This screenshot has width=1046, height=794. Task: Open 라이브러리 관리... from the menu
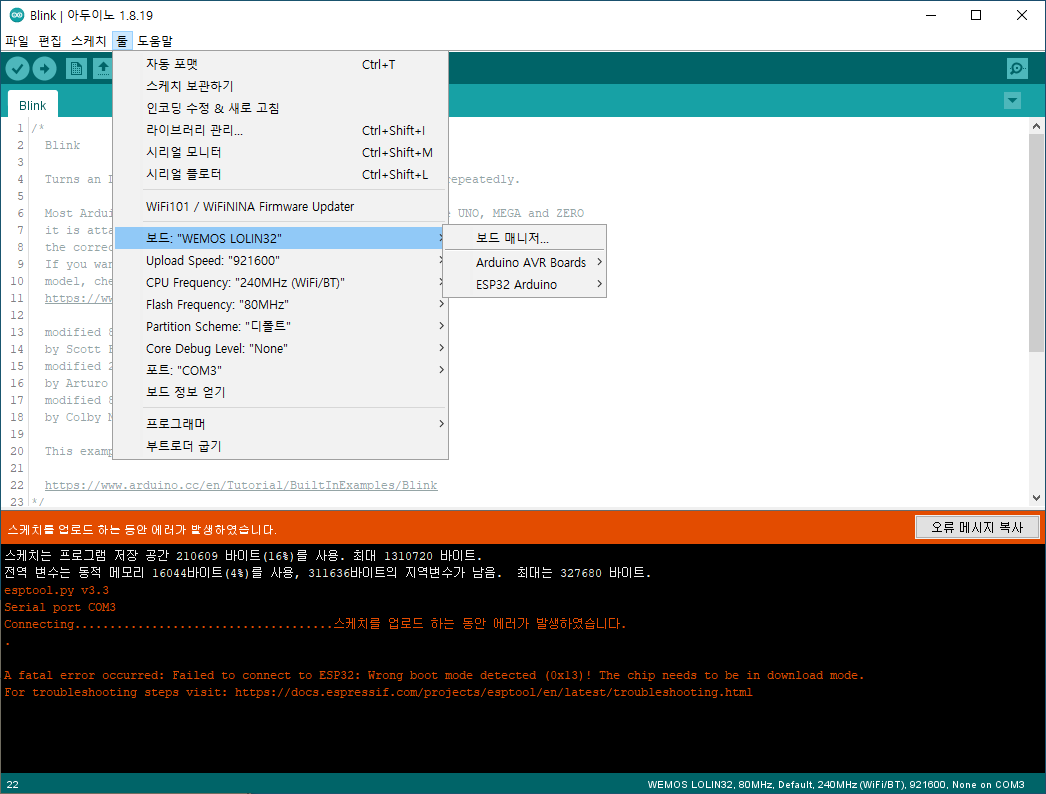coord(281,130)
